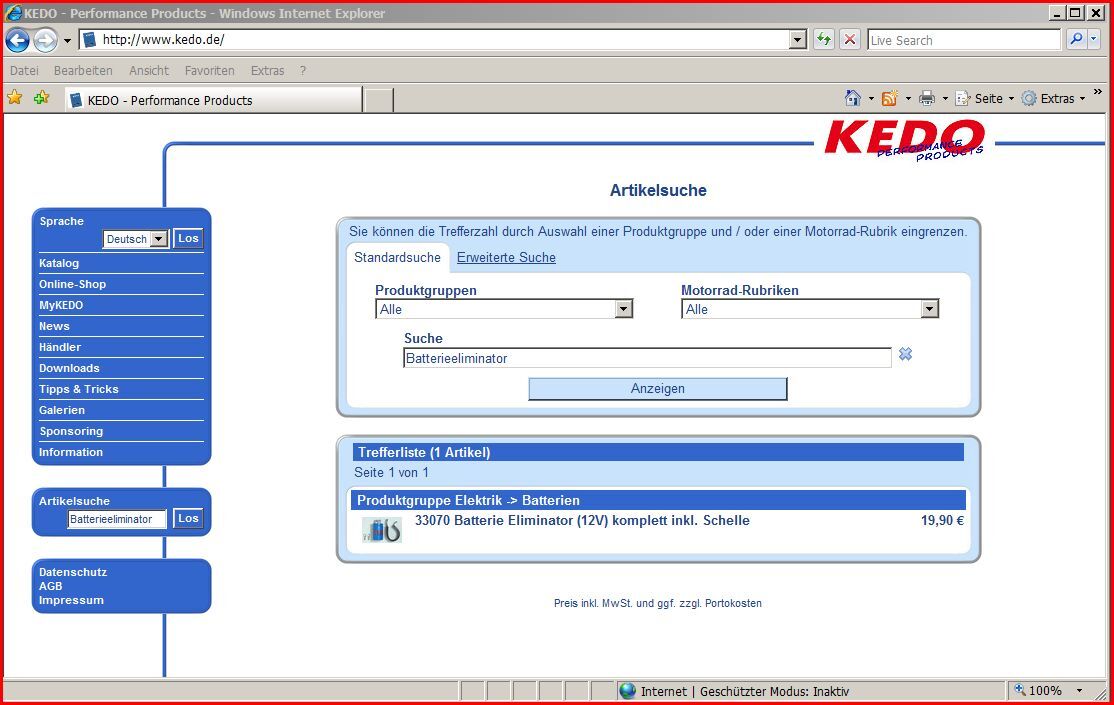Open the address bar URL dropdown
This screenshot has height=705, width=1114.
(797, 40)
